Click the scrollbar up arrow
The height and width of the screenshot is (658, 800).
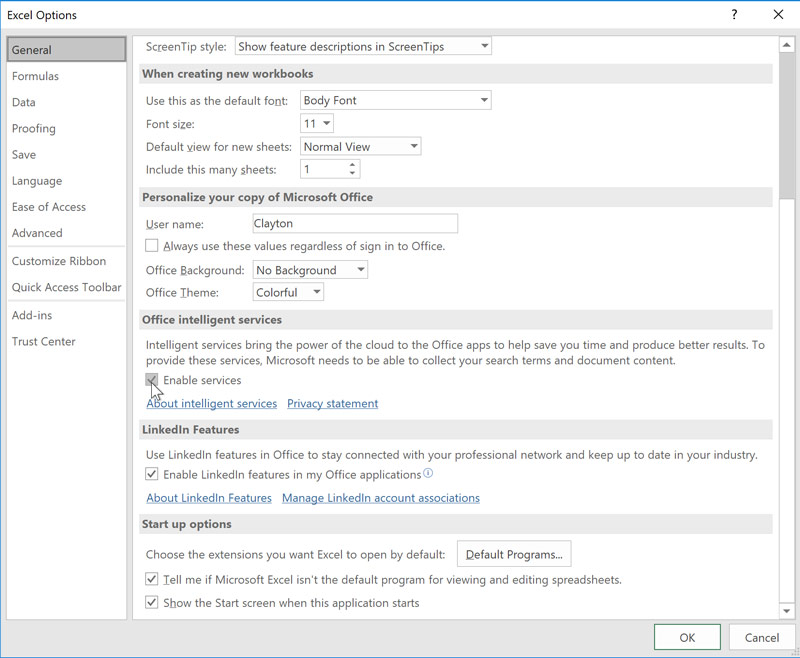tap(787, 45)
